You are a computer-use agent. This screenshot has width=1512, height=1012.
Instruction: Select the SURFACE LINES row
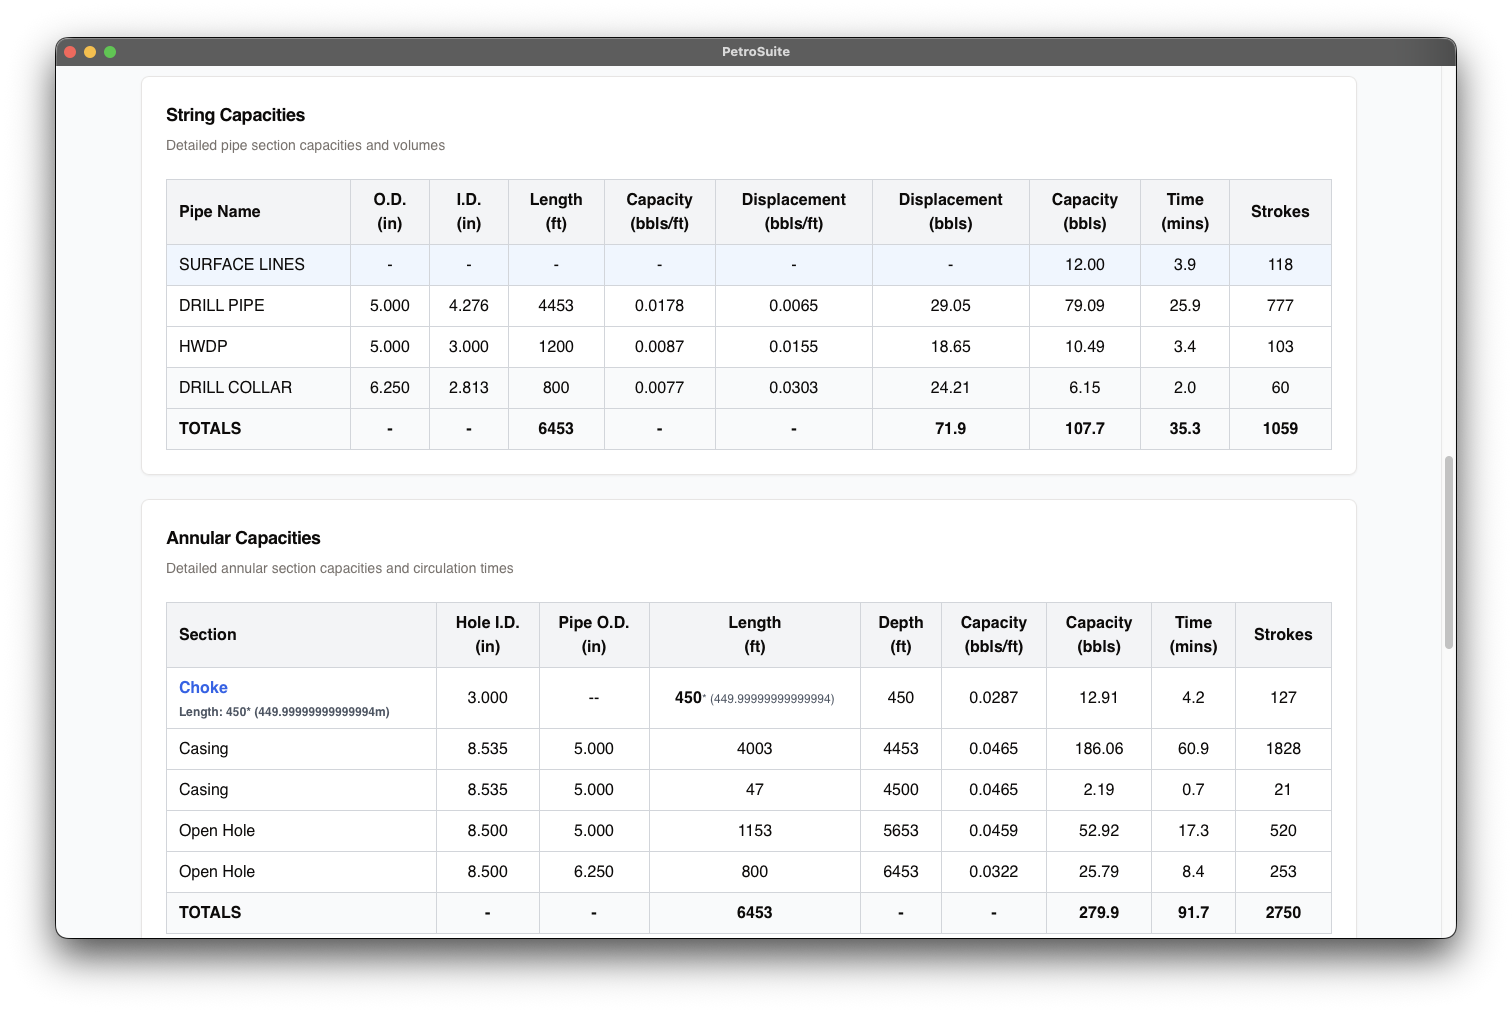click(x=241, y=264)
